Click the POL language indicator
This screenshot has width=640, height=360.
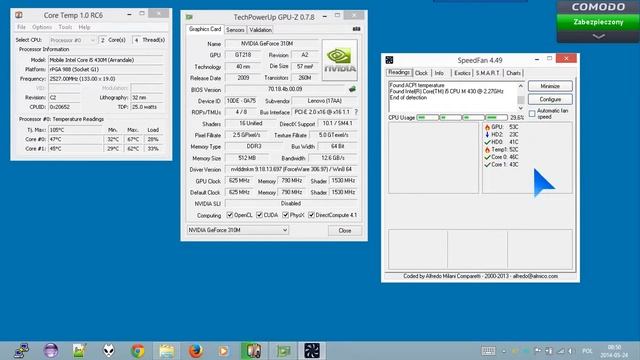click(587, 351)
